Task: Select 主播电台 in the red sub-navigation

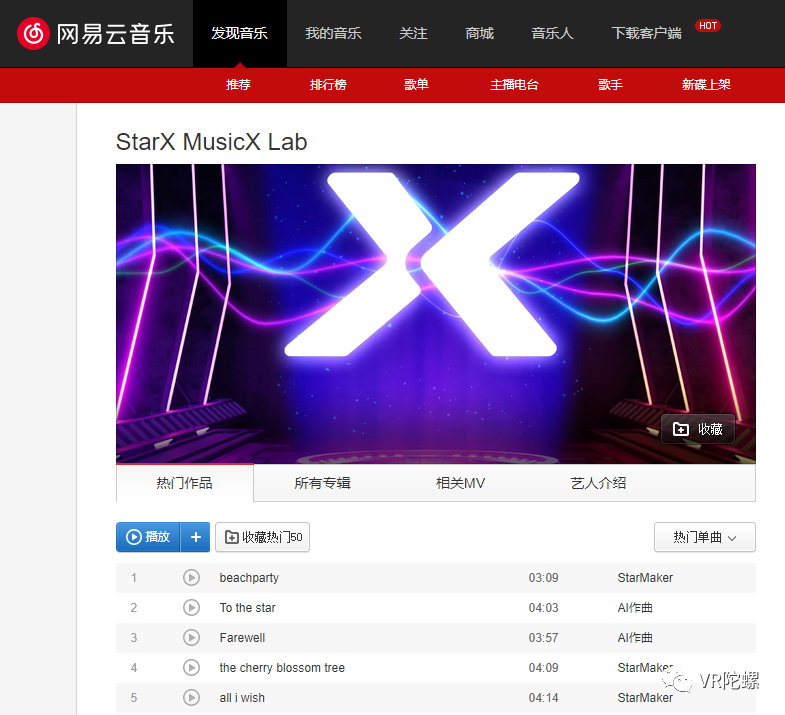Action: point(514,85)
